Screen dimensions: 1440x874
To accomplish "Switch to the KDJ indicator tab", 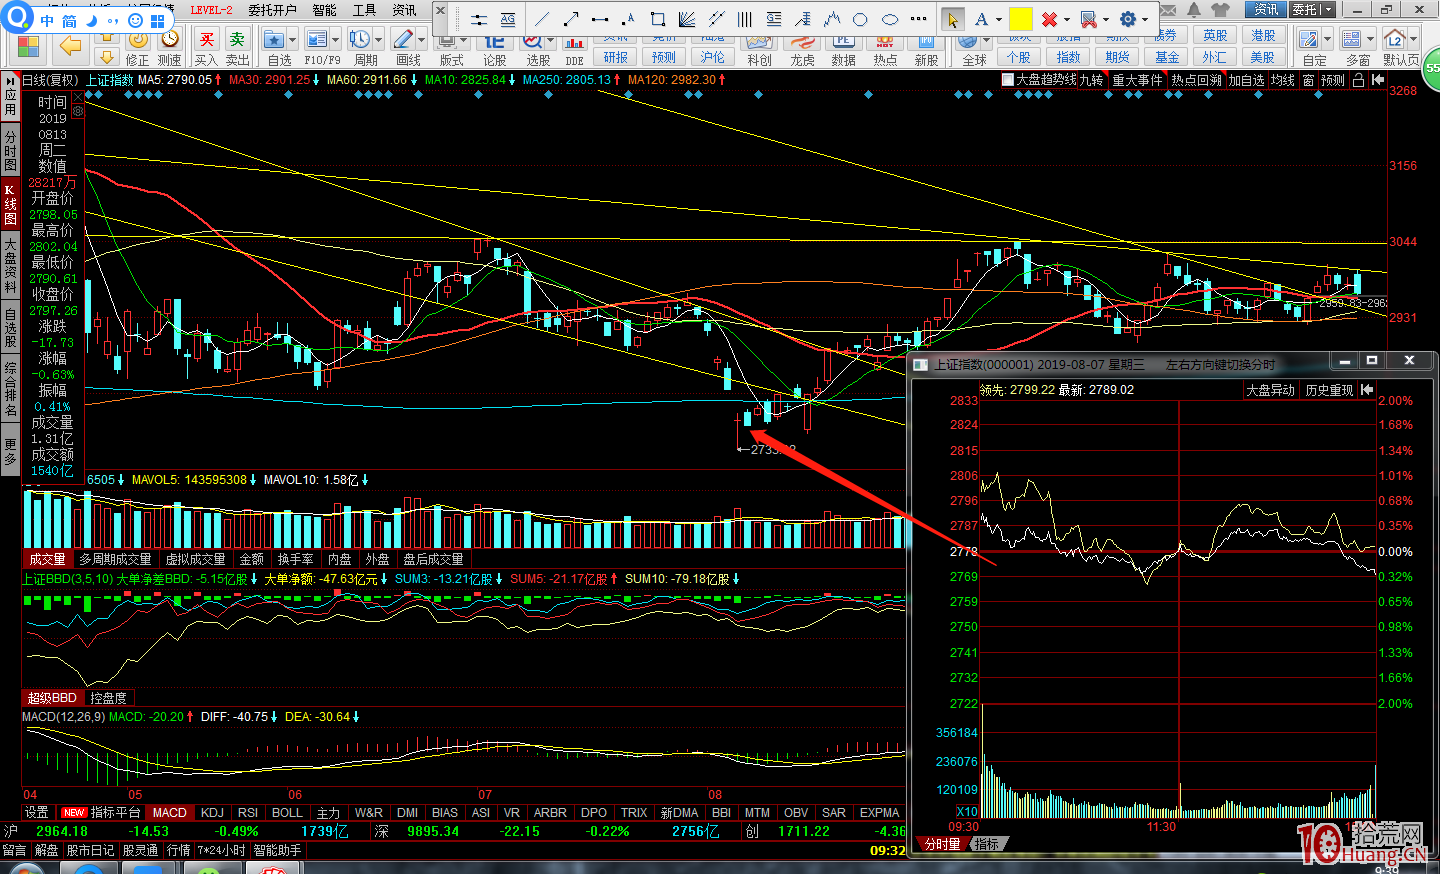I will point(212,813).
